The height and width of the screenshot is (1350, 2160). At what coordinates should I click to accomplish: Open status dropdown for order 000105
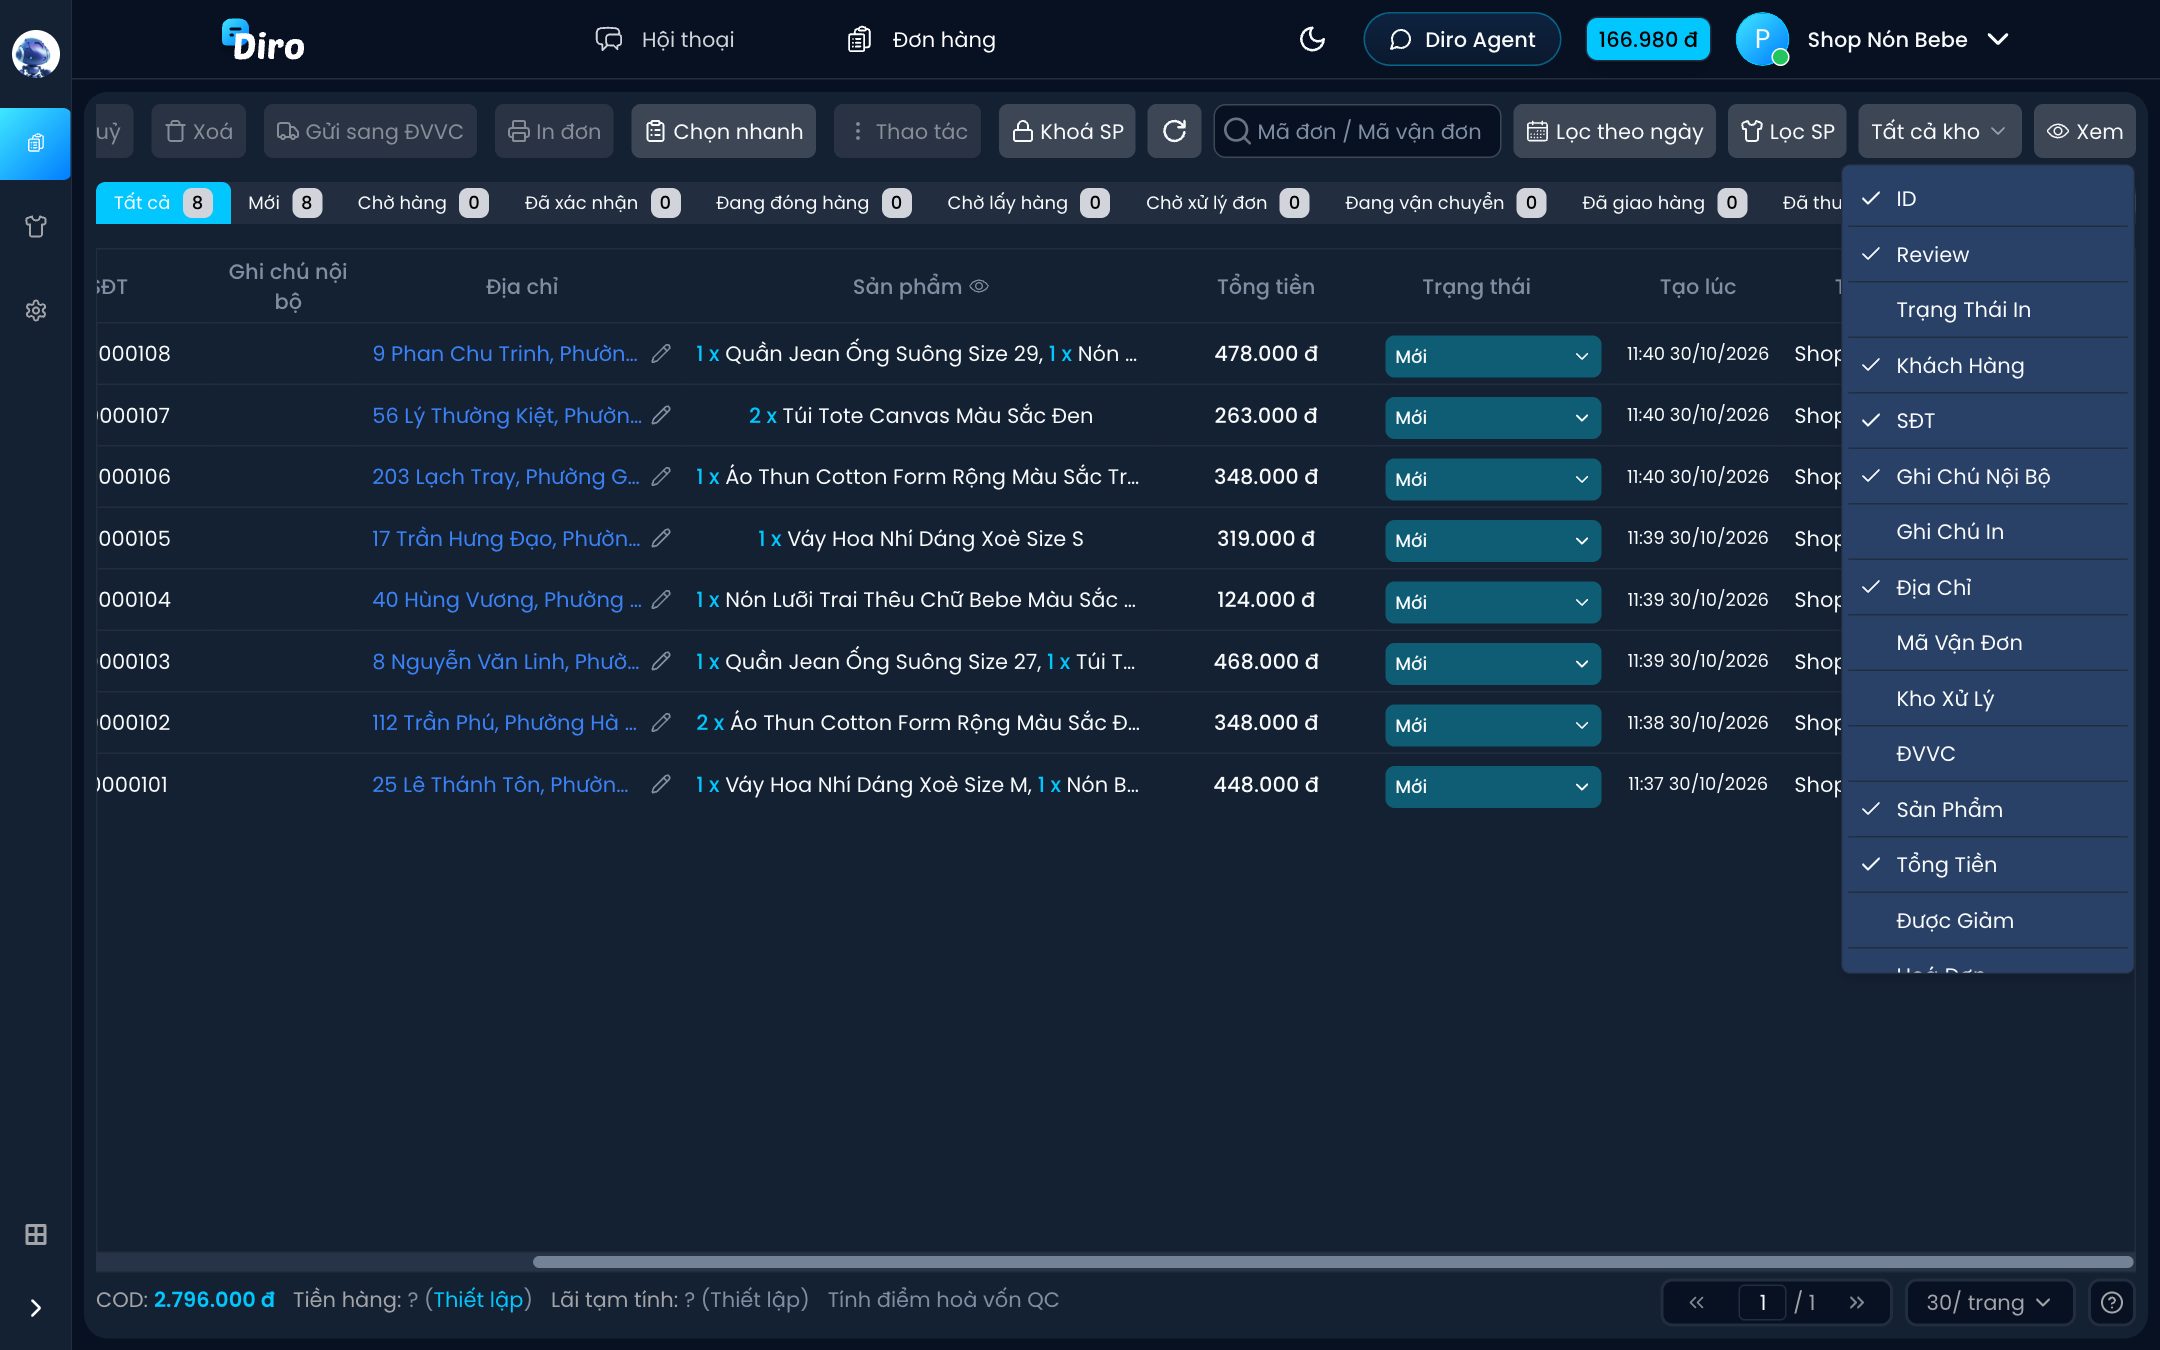pyautogui.click(x=1492, y=540)
